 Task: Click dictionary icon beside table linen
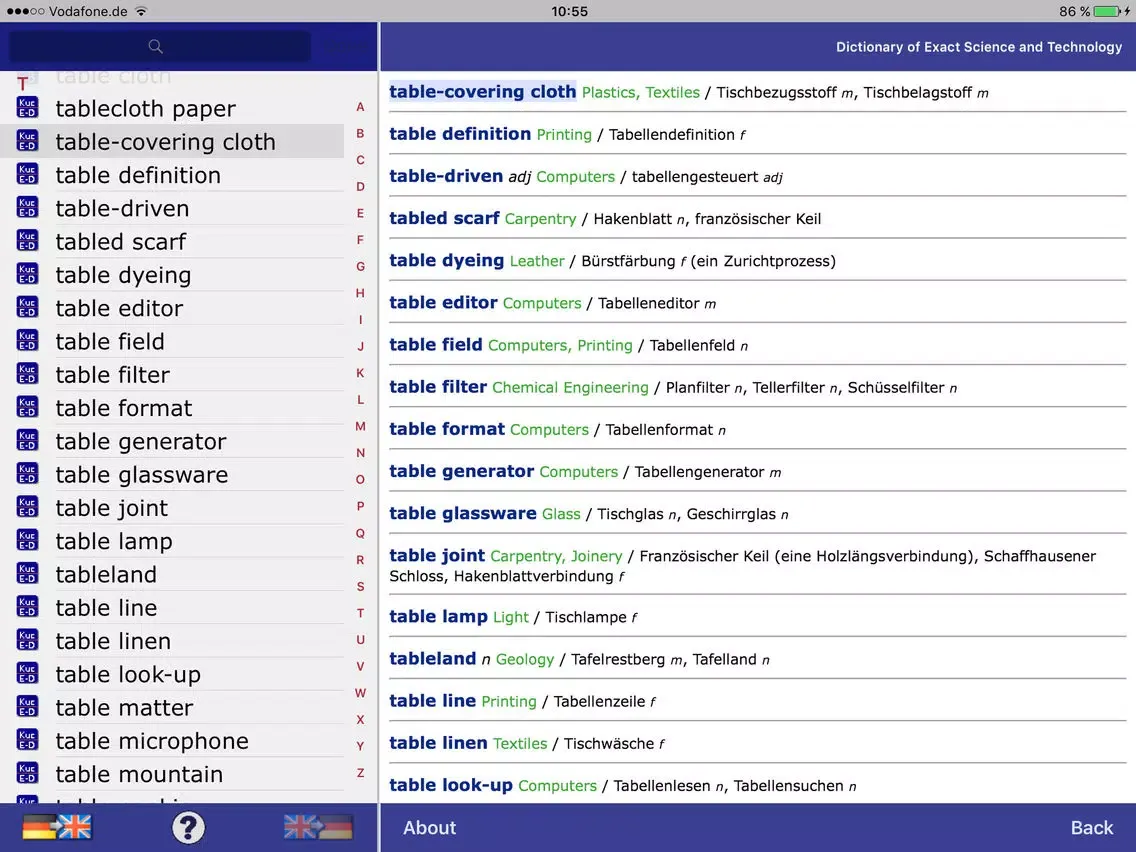(x=28, y=640)
